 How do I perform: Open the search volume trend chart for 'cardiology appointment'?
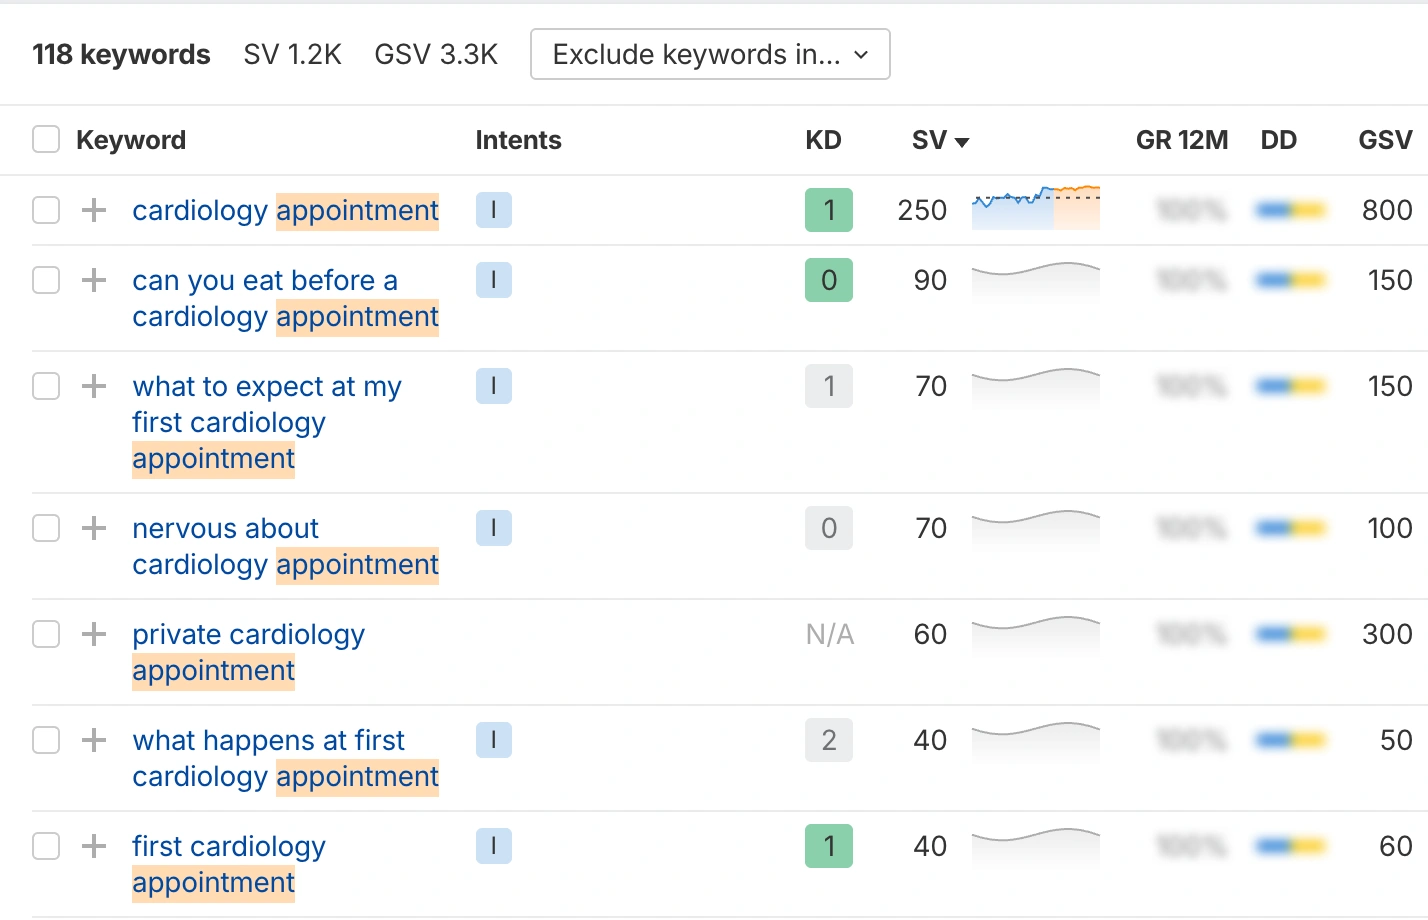pyautogui.click(x=1036, y=208)
